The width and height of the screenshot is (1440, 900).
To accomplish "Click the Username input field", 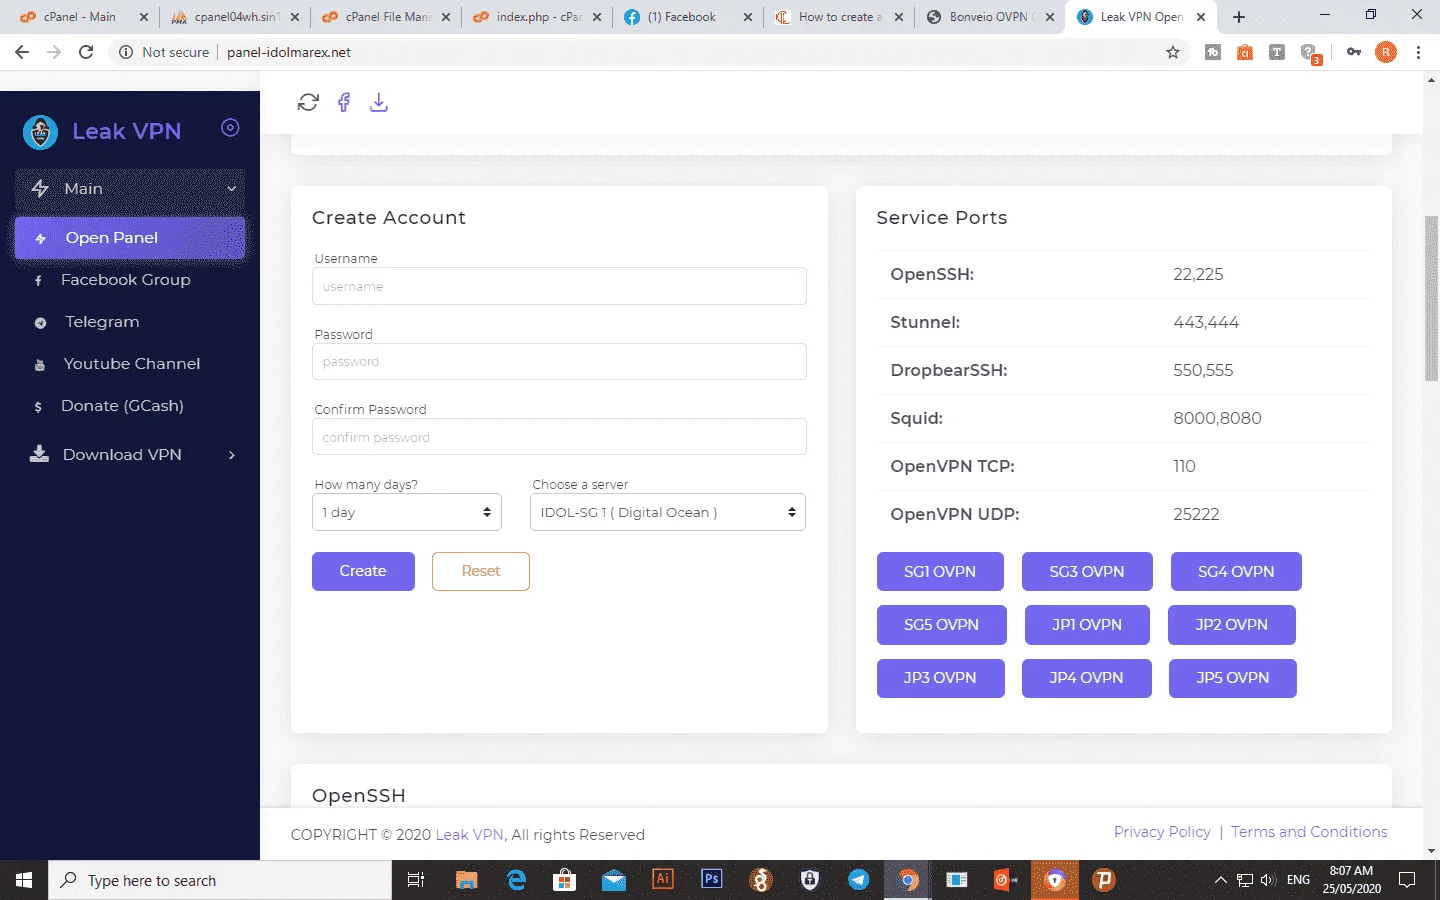I will click(x=559, y=286).
